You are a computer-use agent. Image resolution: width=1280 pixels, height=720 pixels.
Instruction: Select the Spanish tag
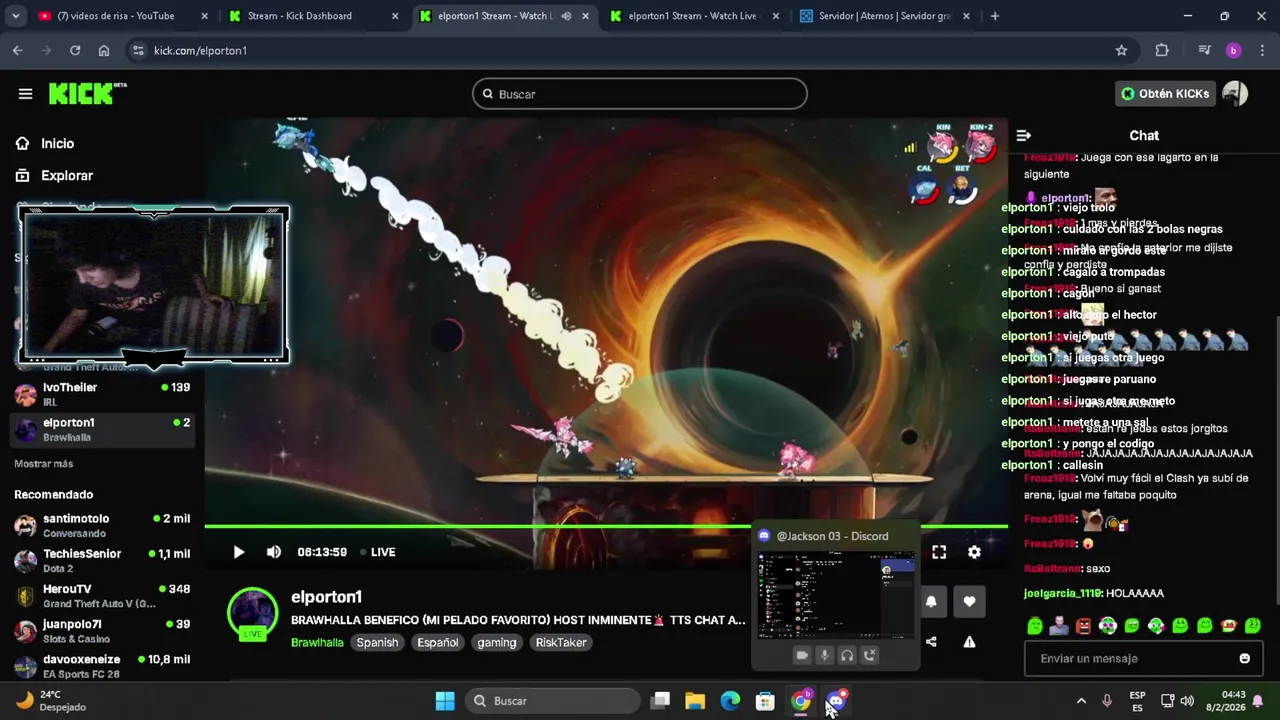tap(377, 642)
